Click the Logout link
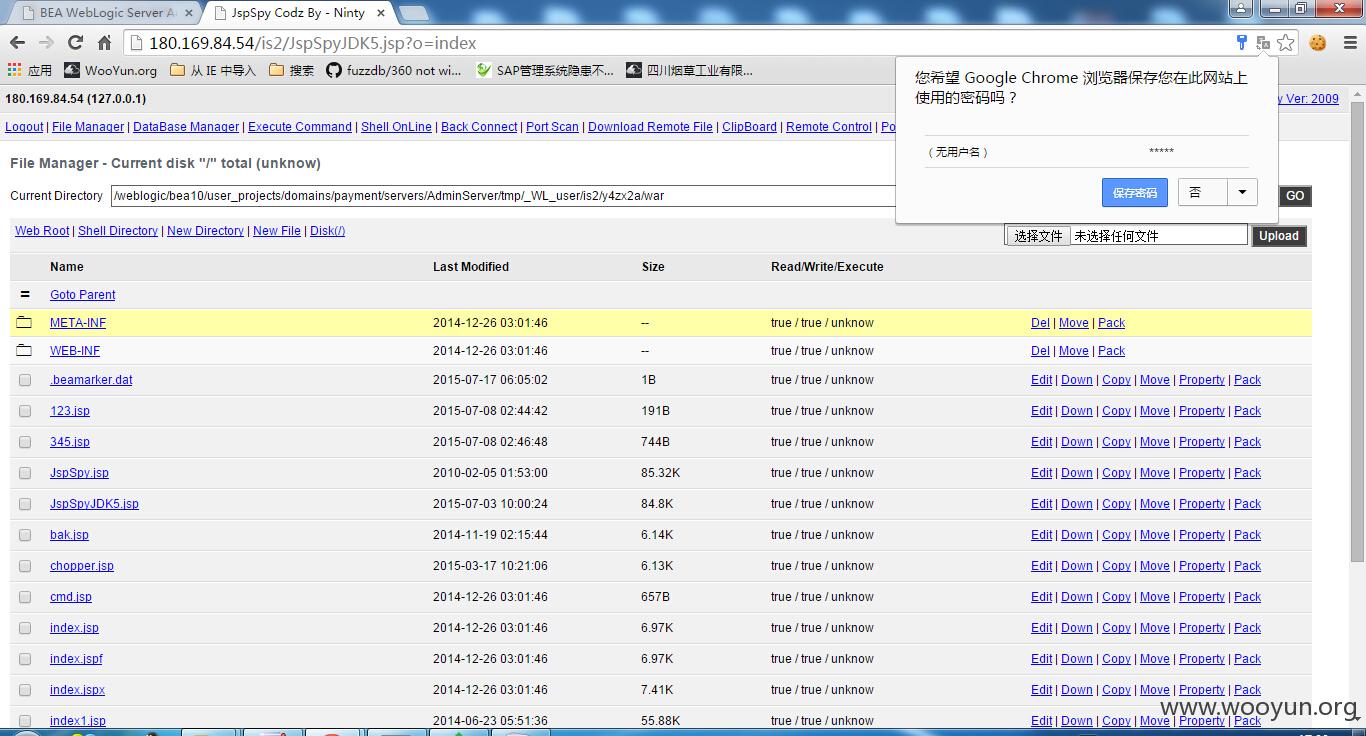1366x736 pixels. pyautogui.click(x=24, y=127)
